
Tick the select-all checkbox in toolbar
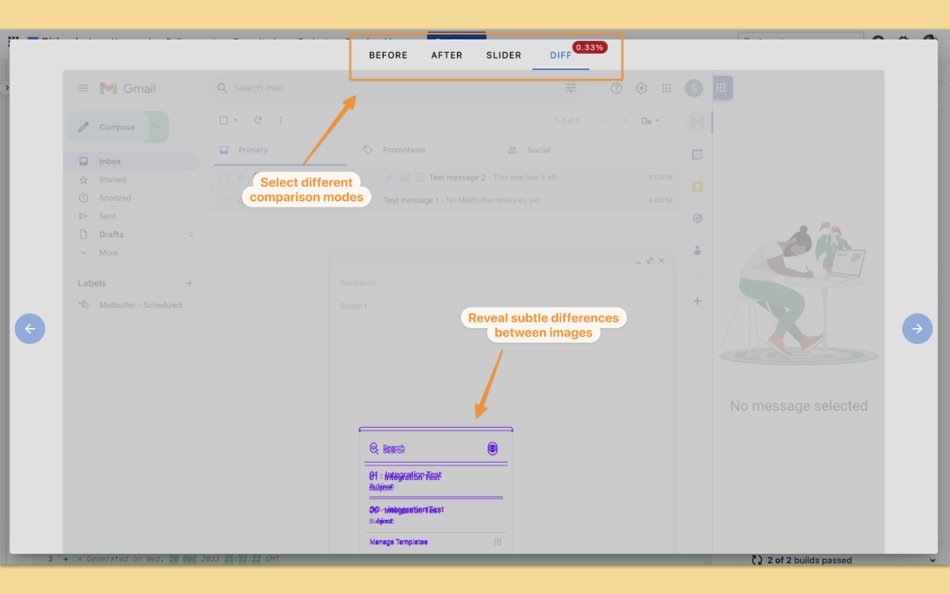pyautogui.click(x=224, y=120)
